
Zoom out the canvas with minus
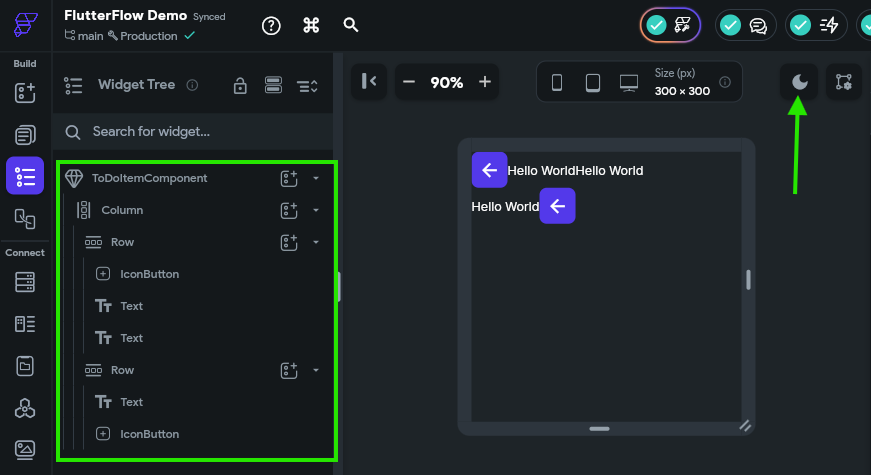click(x=409, y=82)
